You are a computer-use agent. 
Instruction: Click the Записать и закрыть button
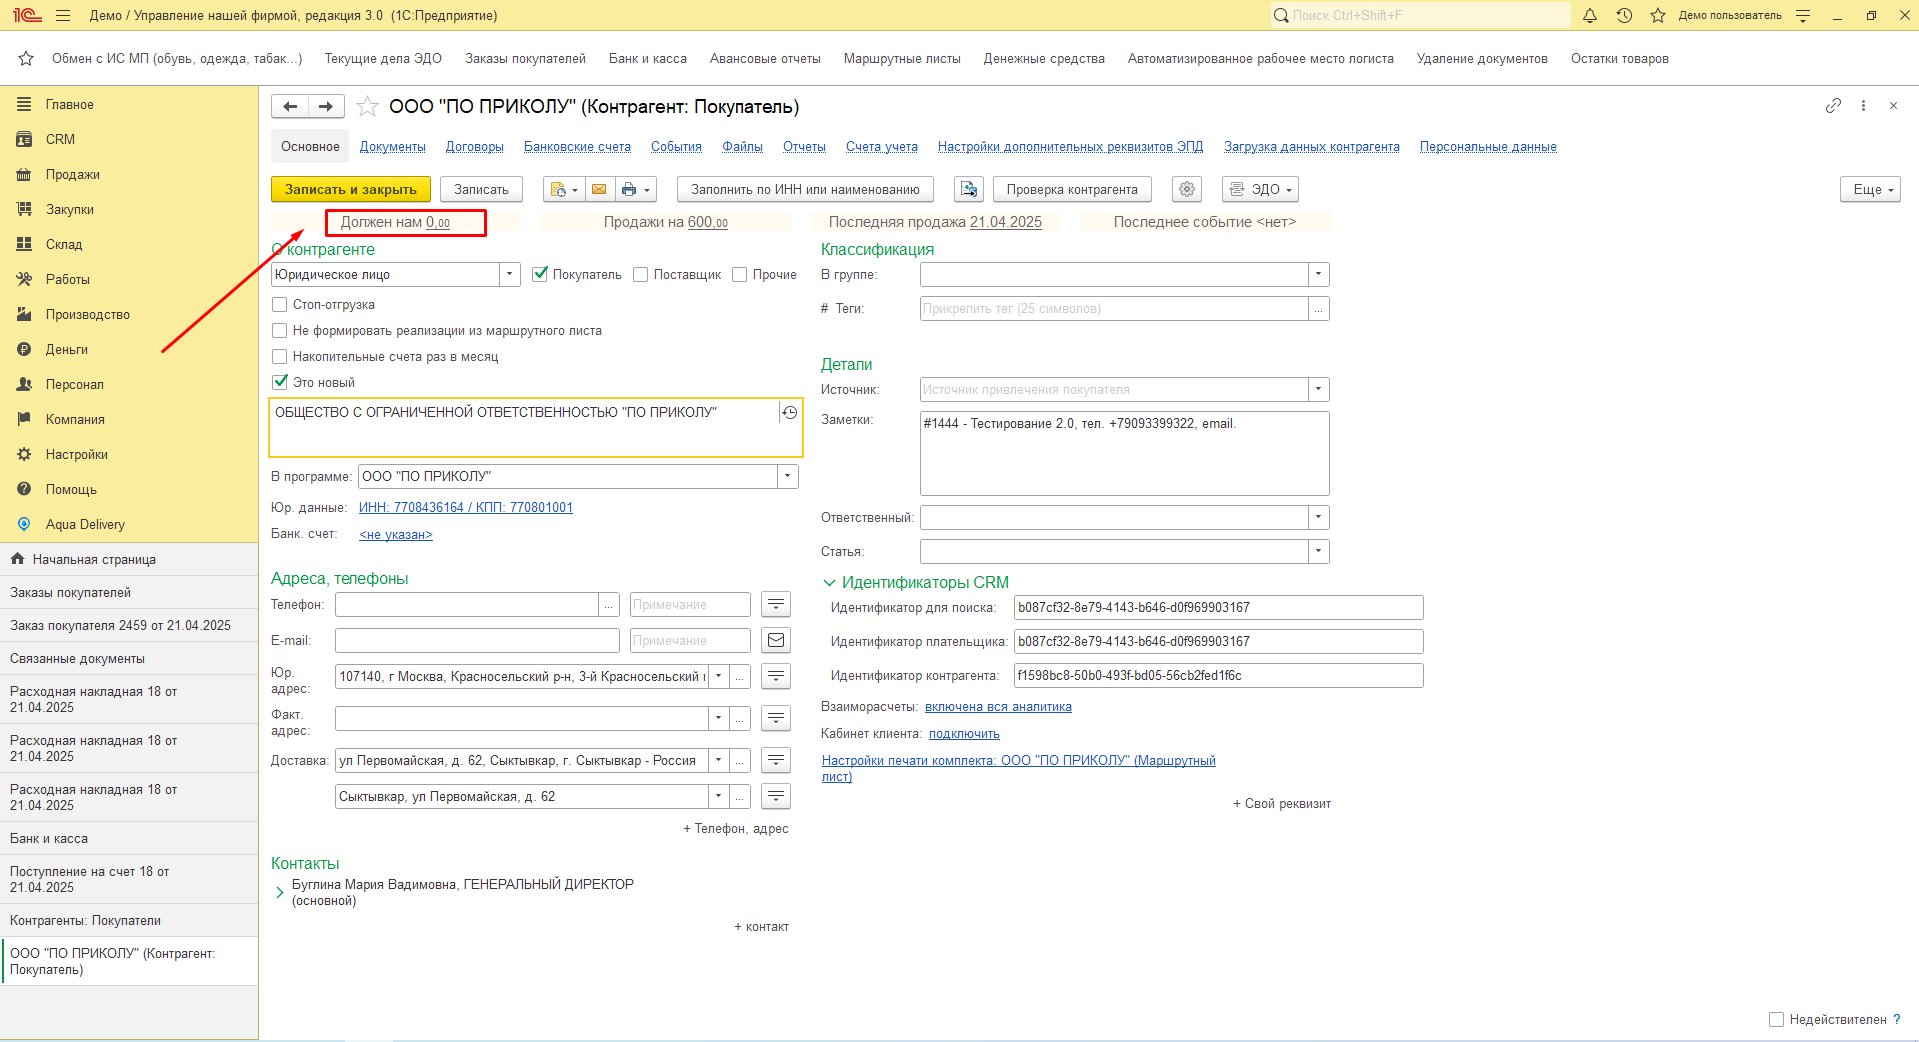pos(351,189)
